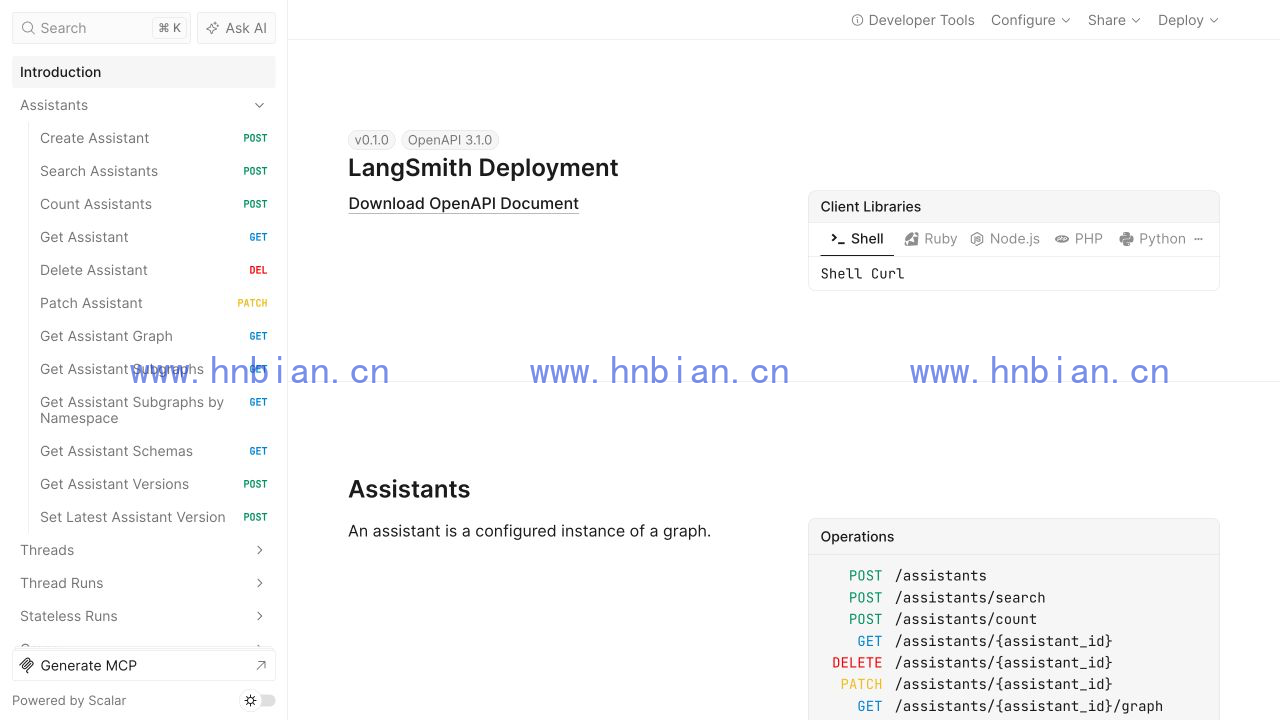
Task: Select the Node.js tab
Action: click(1005, 239)
